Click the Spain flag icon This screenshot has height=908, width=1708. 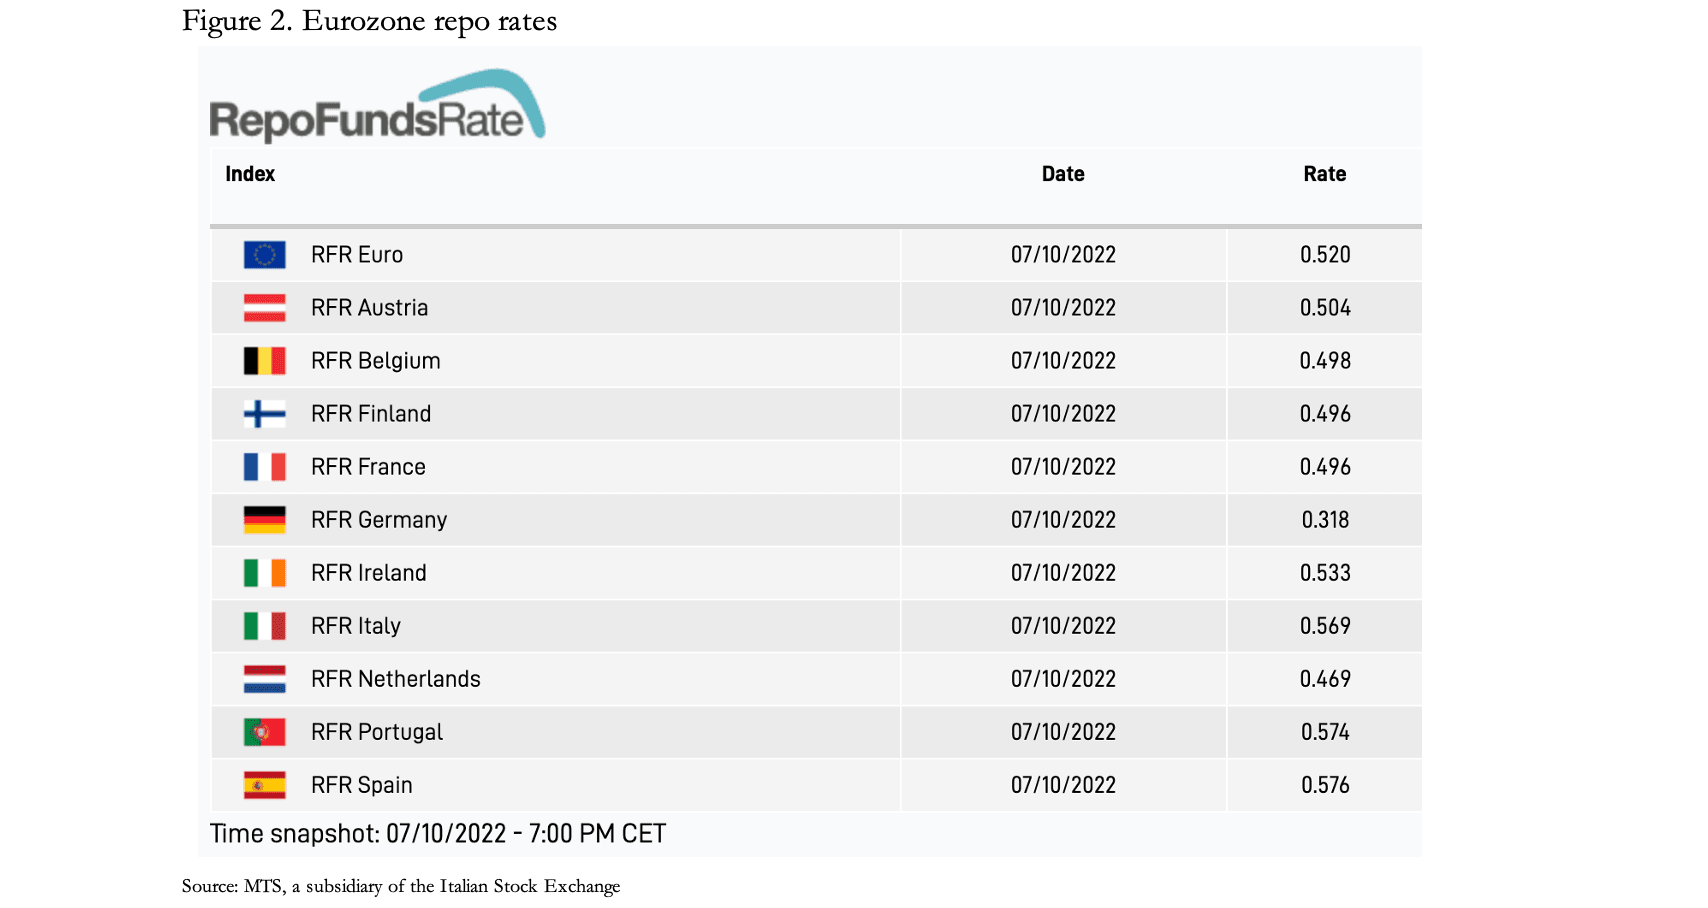click(x=265, y=785)
